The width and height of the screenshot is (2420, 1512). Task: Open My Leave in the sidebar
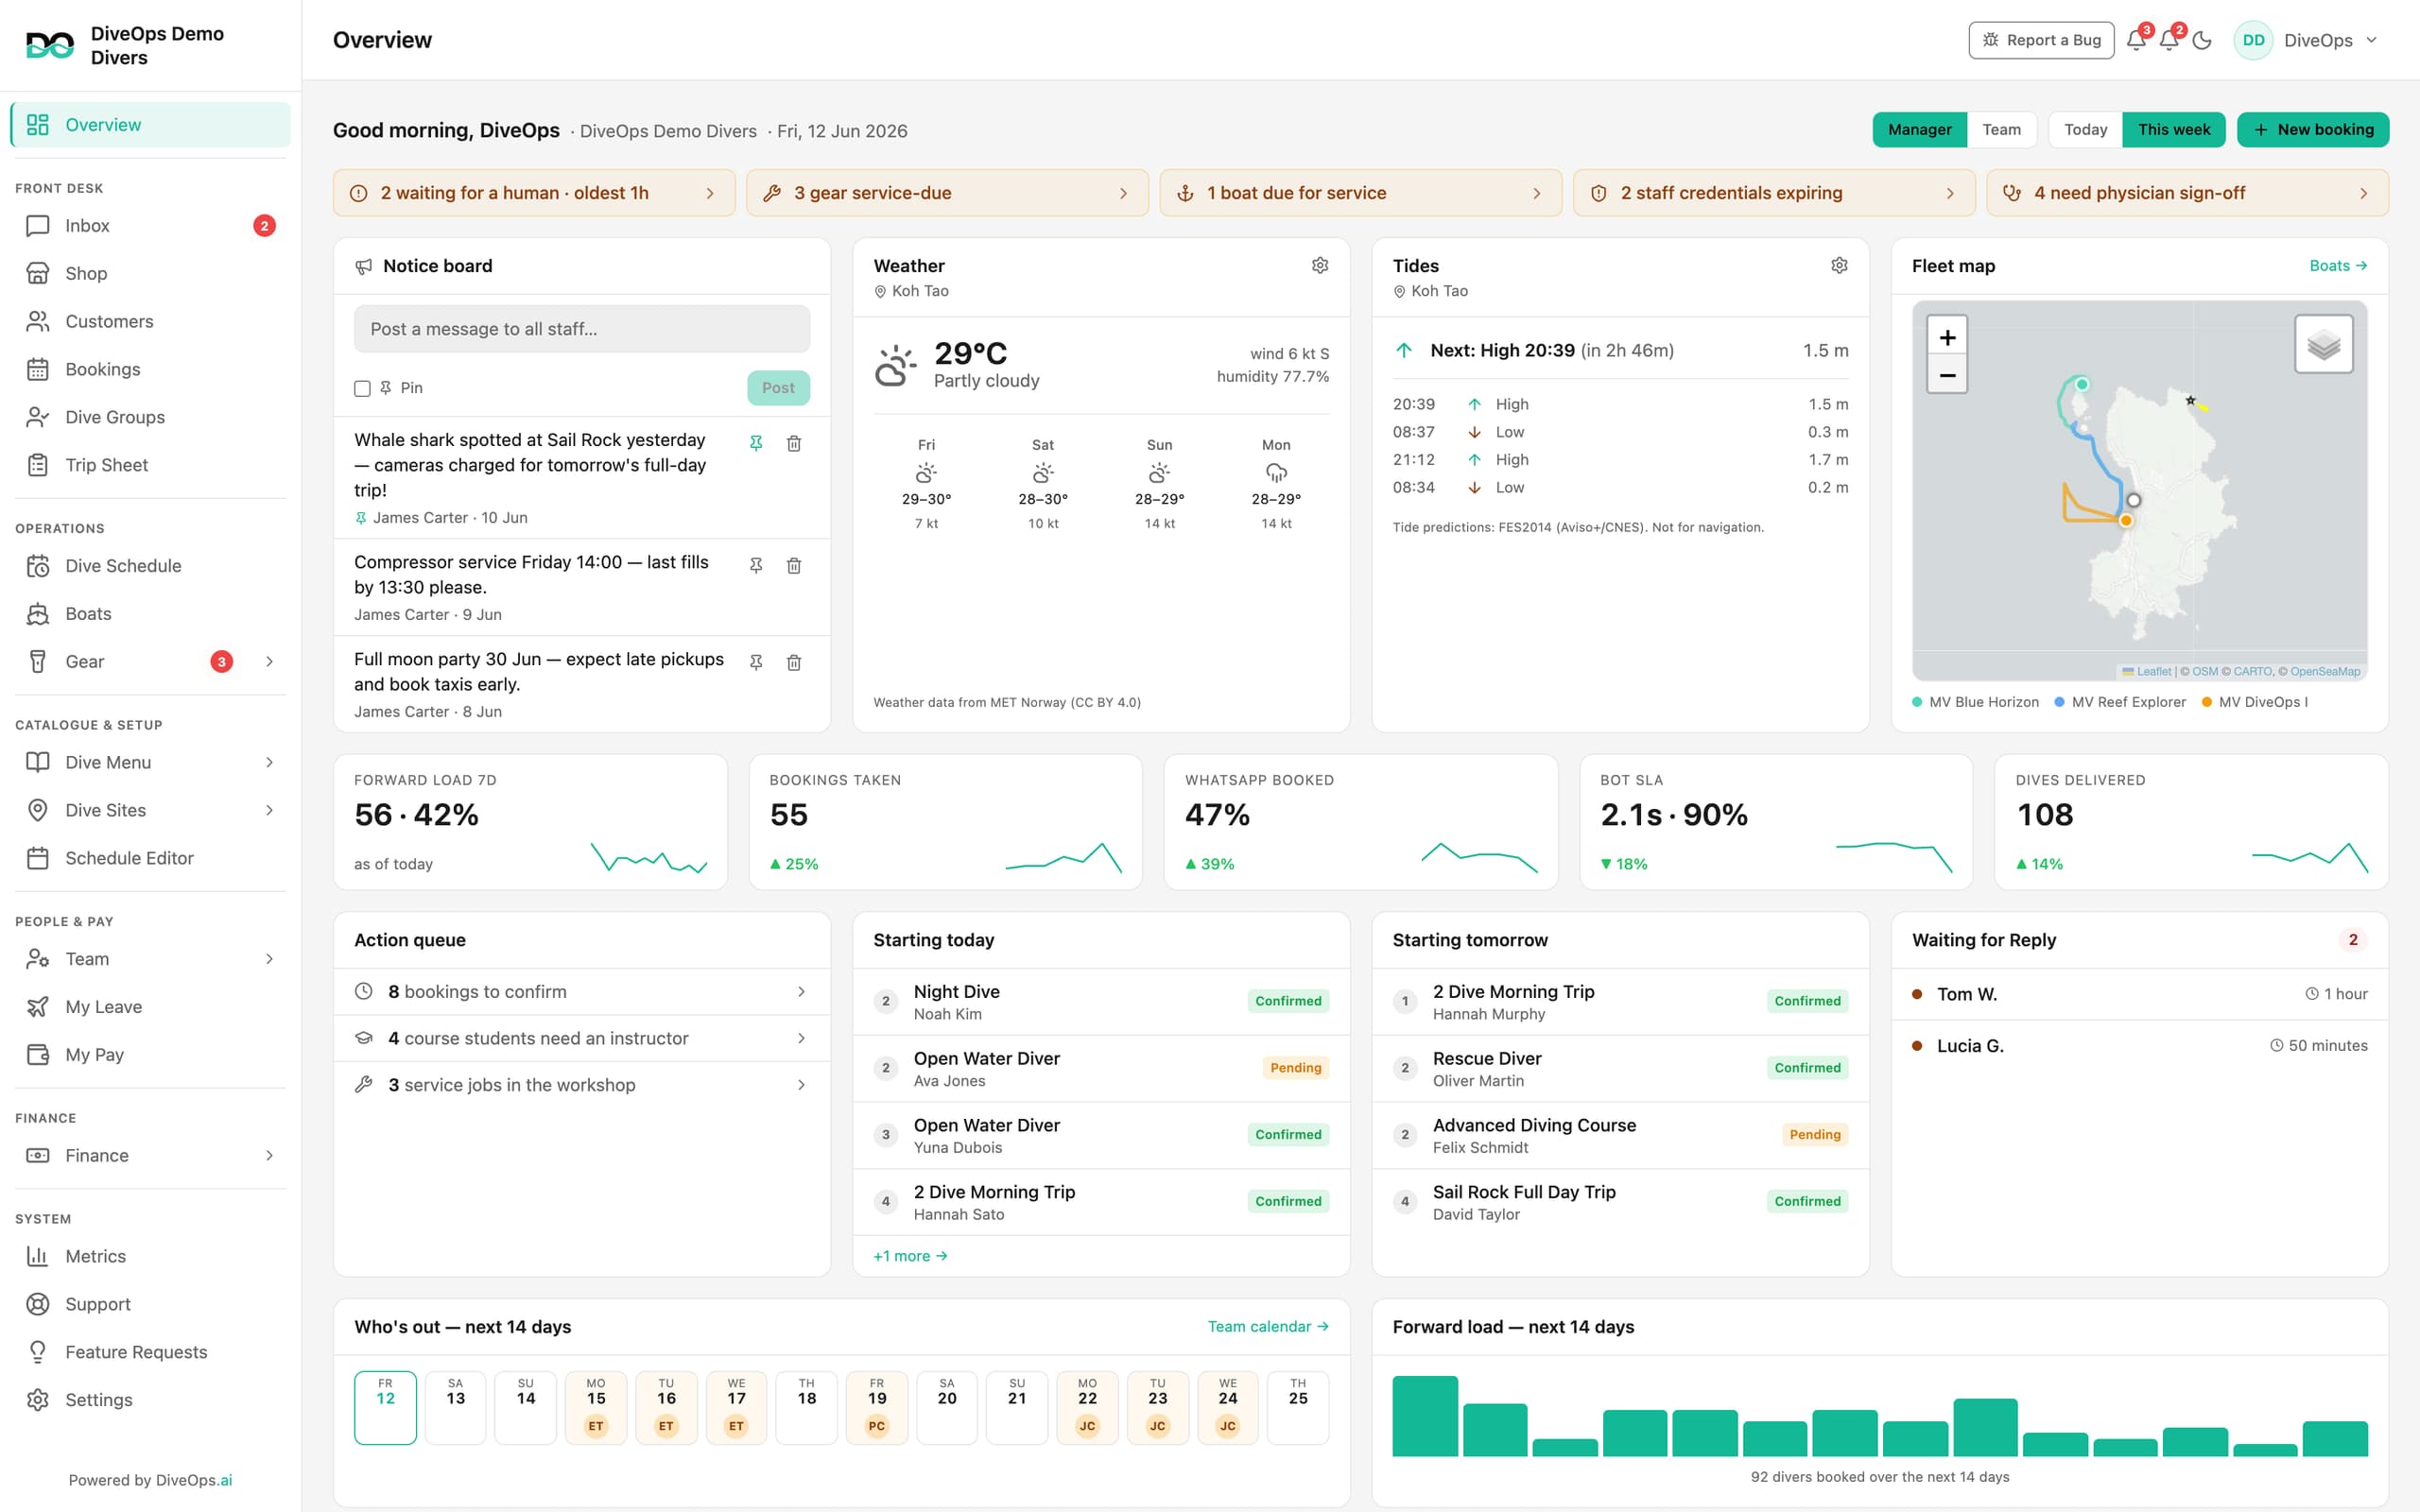click(150, 1007)
